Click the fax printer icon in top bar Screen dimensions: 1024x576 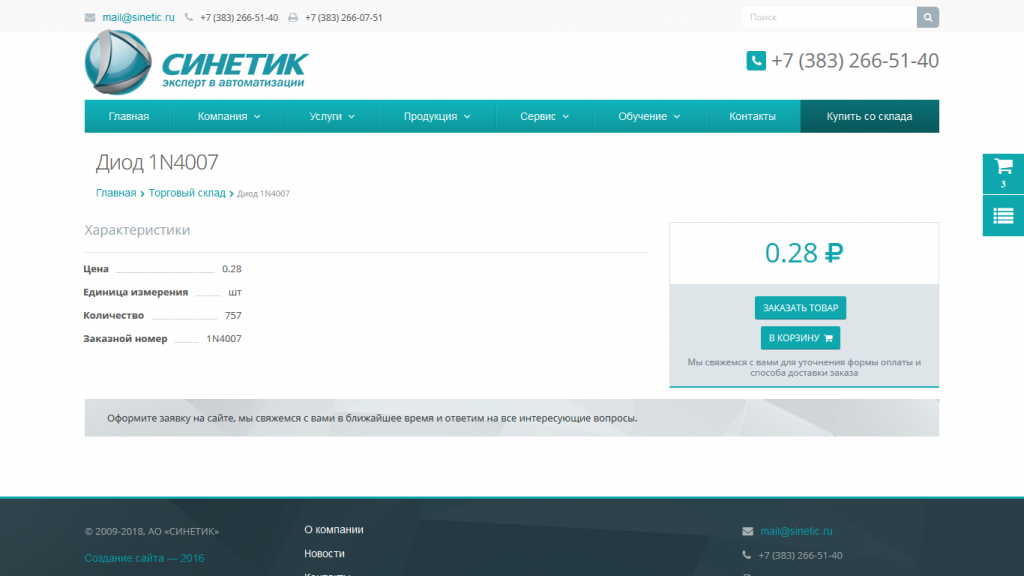pos(293,18)
